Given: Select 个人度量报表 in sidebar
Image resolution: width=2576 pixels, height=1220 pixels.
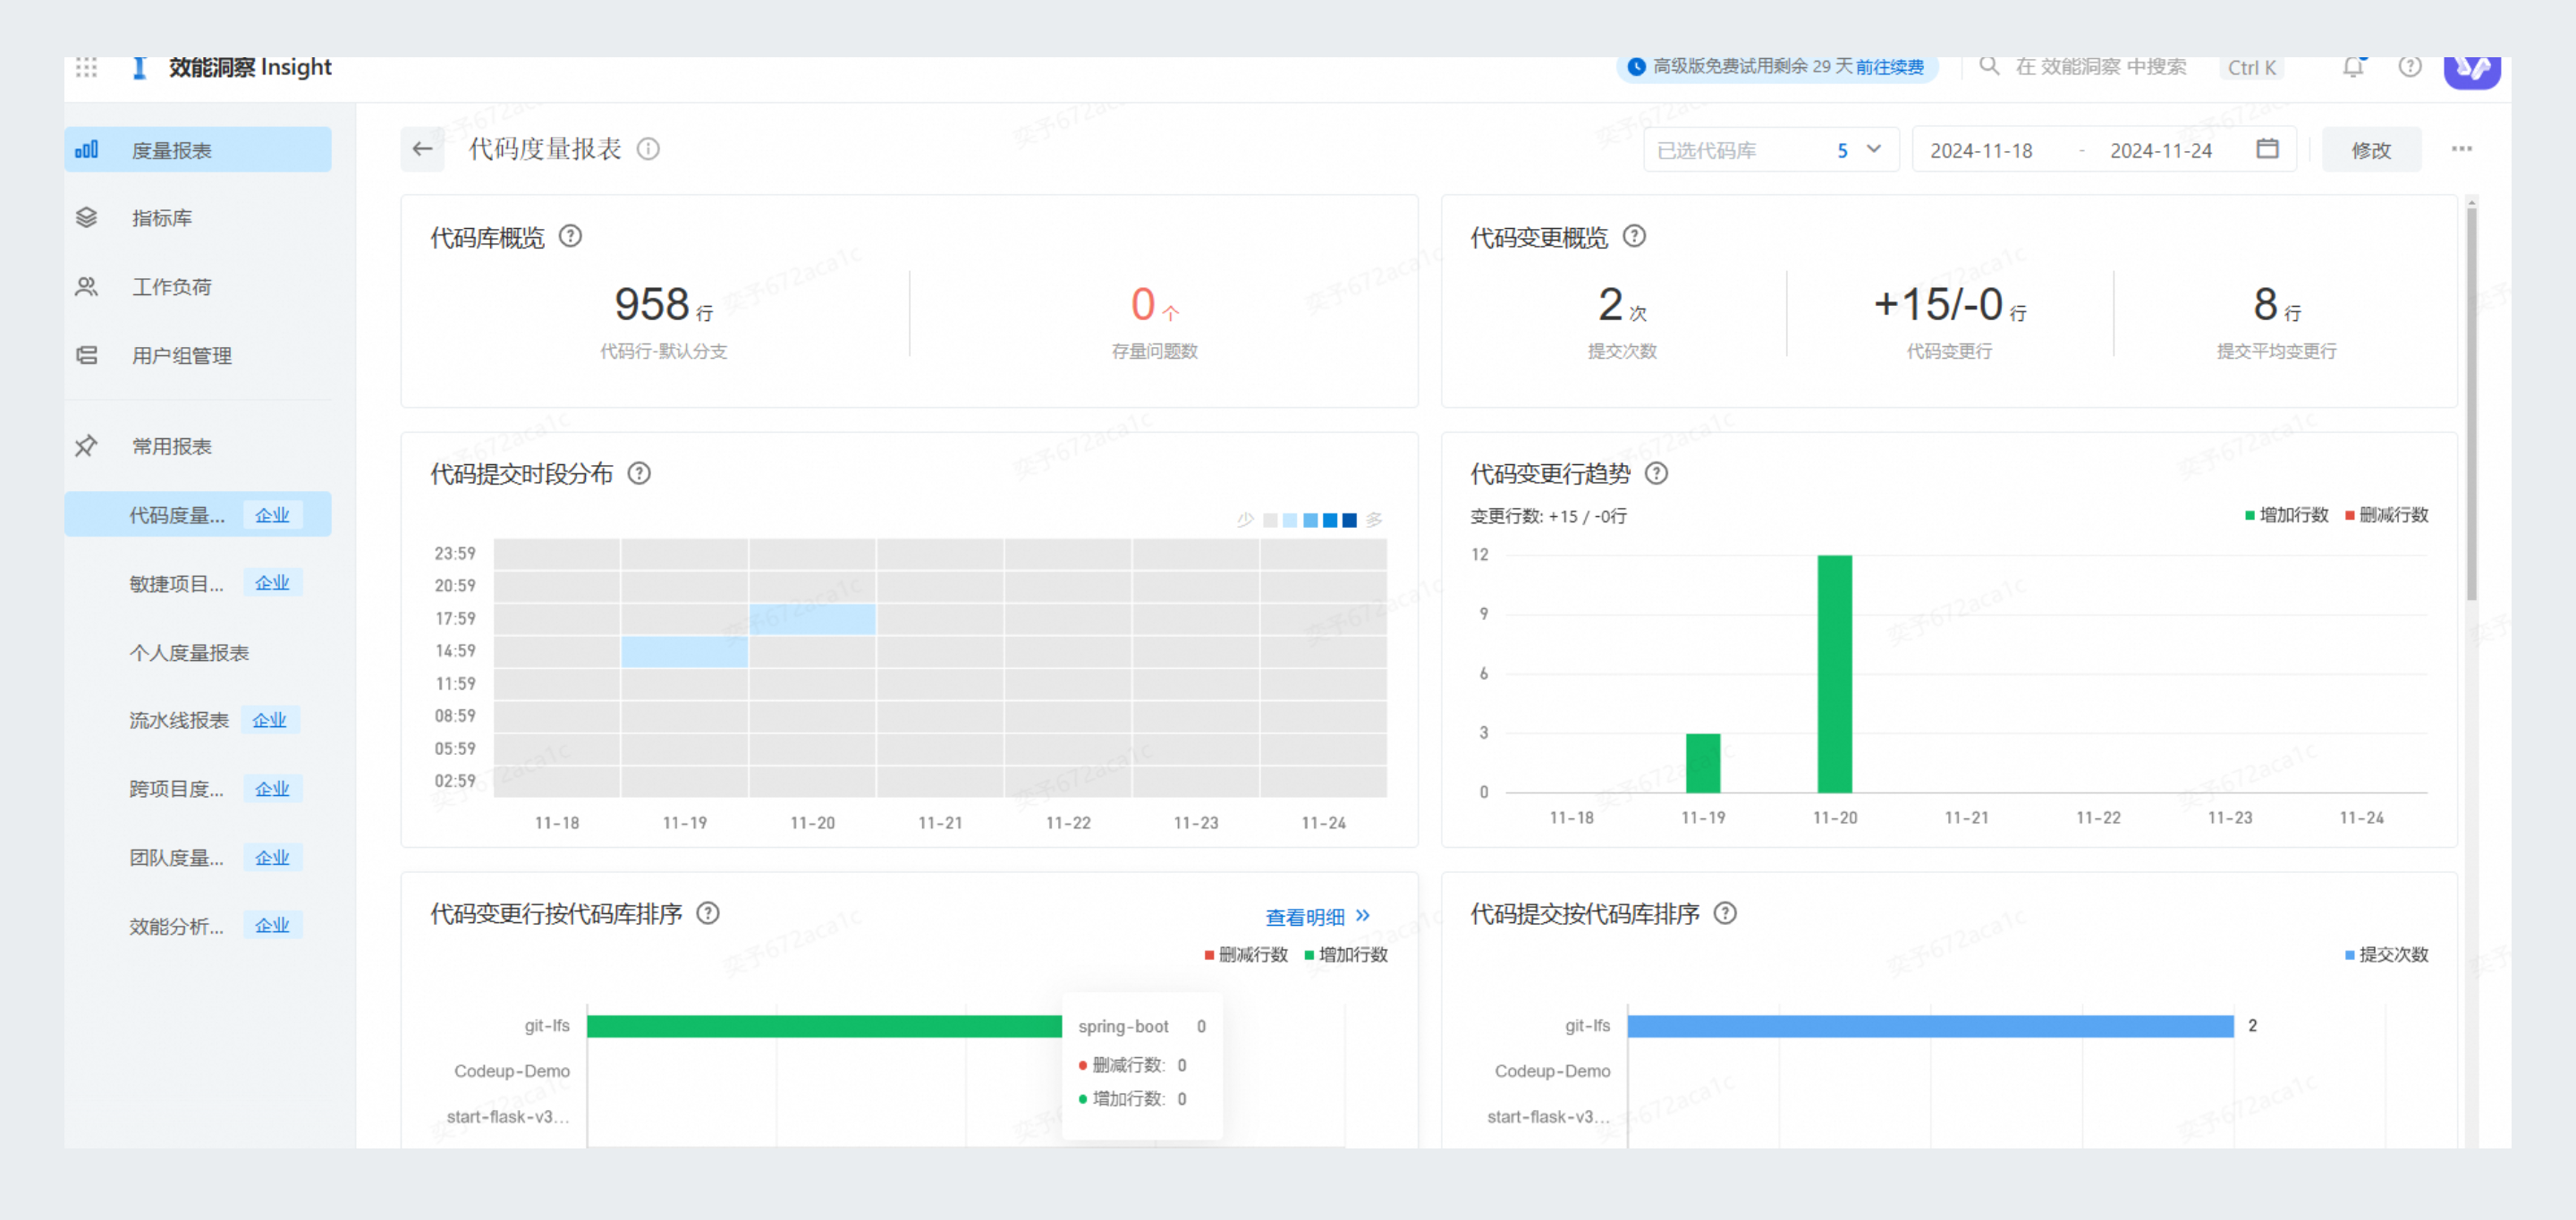Looking at the screenshot, I should (x=198, y=652).
